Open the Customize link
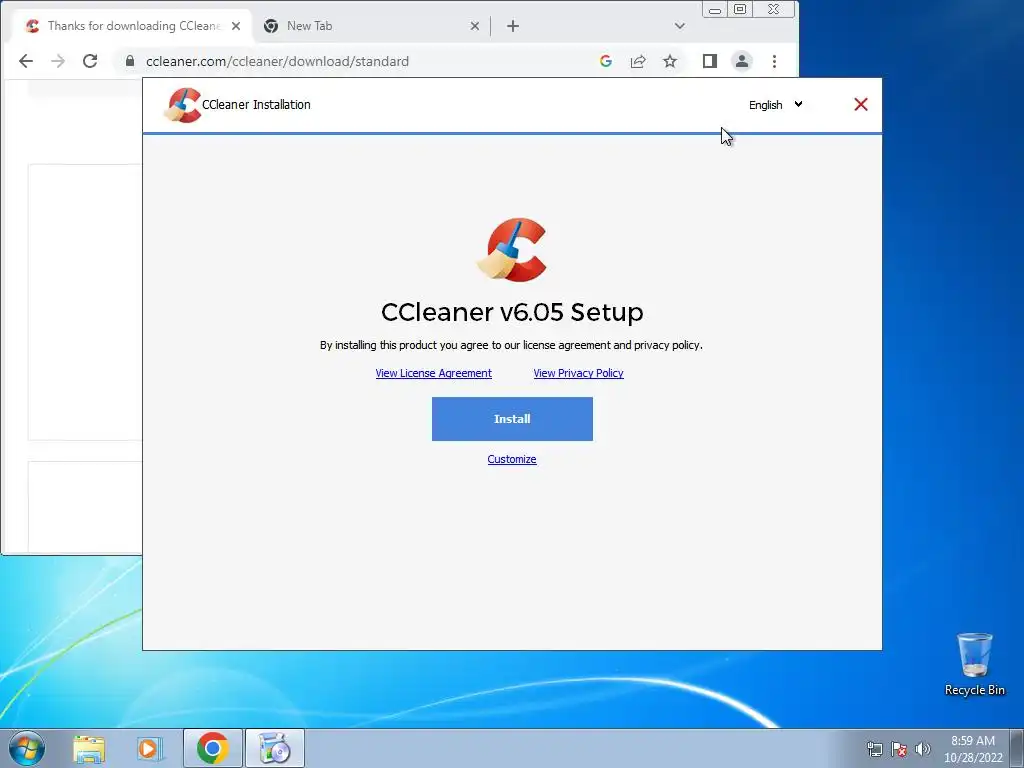 tap(512, 459)
